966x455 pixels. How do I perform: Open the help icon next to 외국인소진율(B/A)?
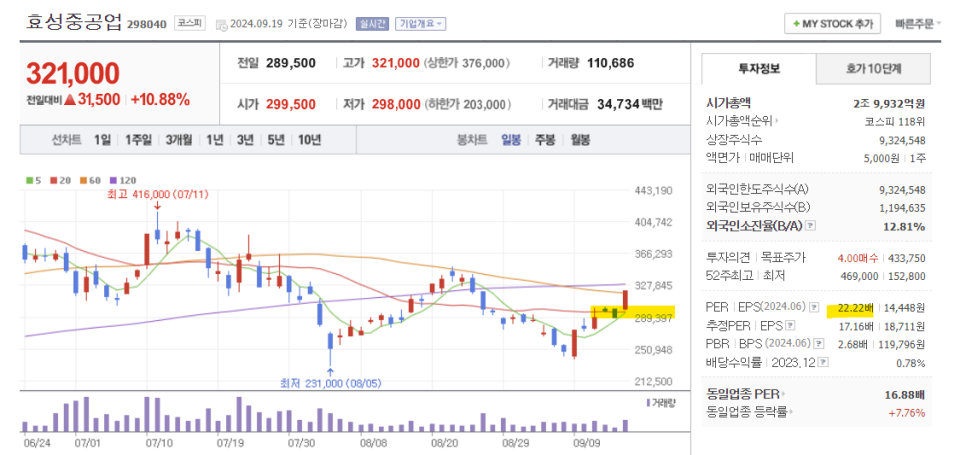point(811,226)
